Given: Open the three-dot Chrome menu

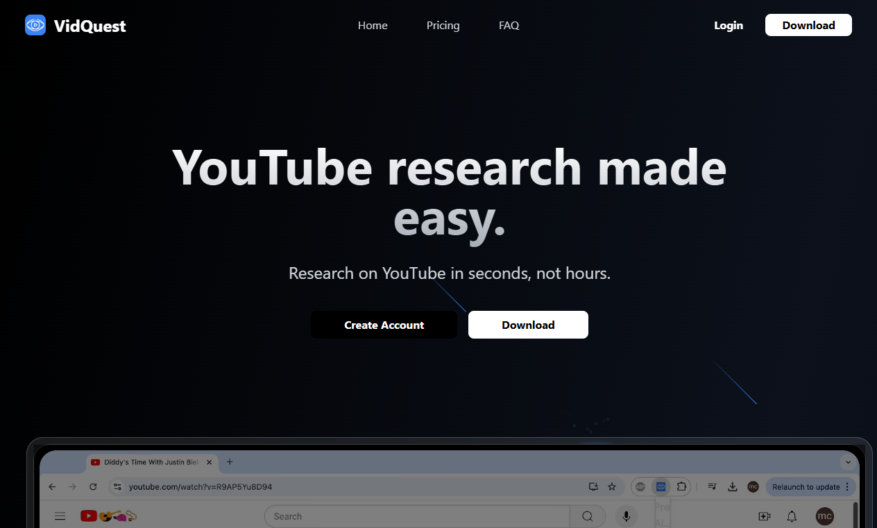Looking at the screenshot, I should coord(847,487).
